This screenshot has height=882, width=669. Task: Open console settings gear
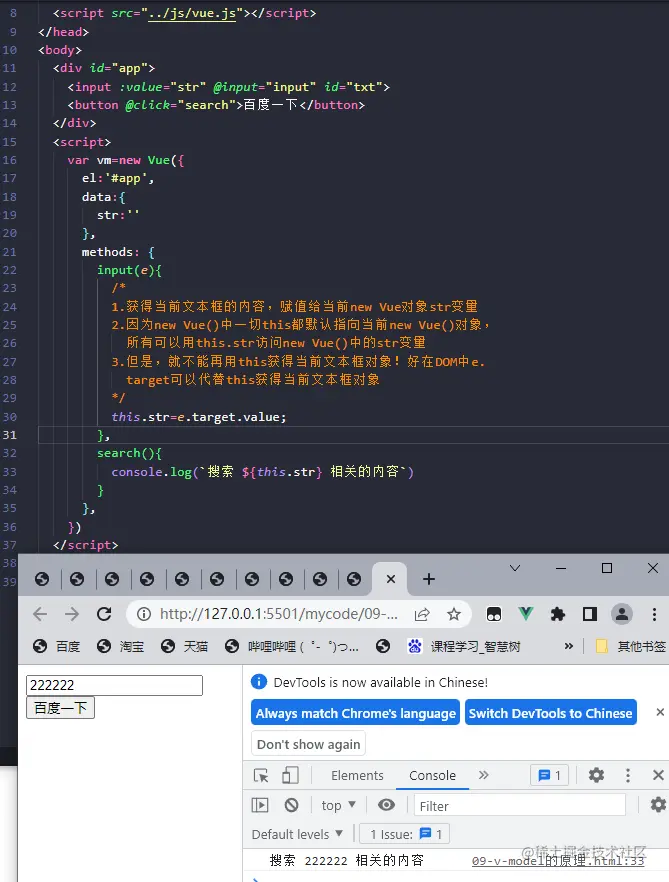pos(658,805)
